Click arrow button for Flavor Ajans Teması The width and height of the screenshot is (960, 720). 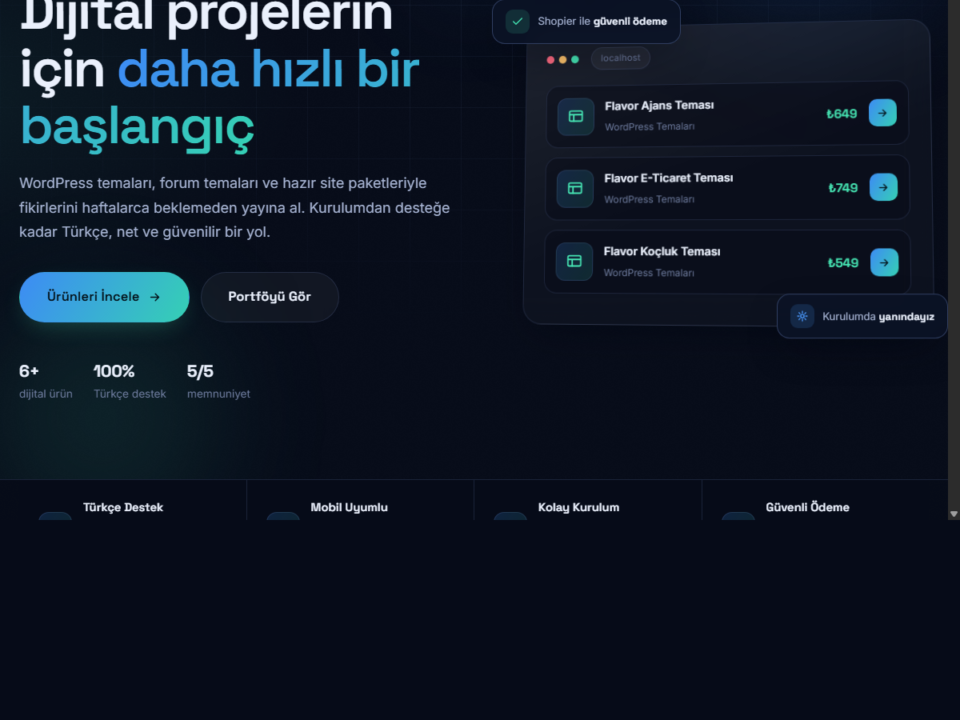point(882,113)
